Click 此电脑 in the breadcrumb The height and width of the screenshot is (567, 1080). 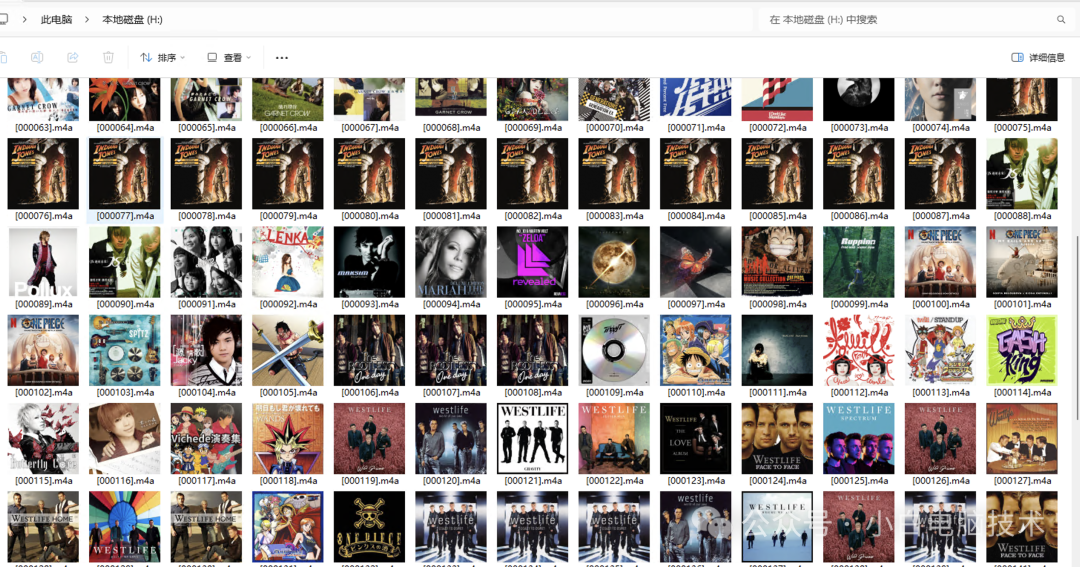(x=56, y=20)
